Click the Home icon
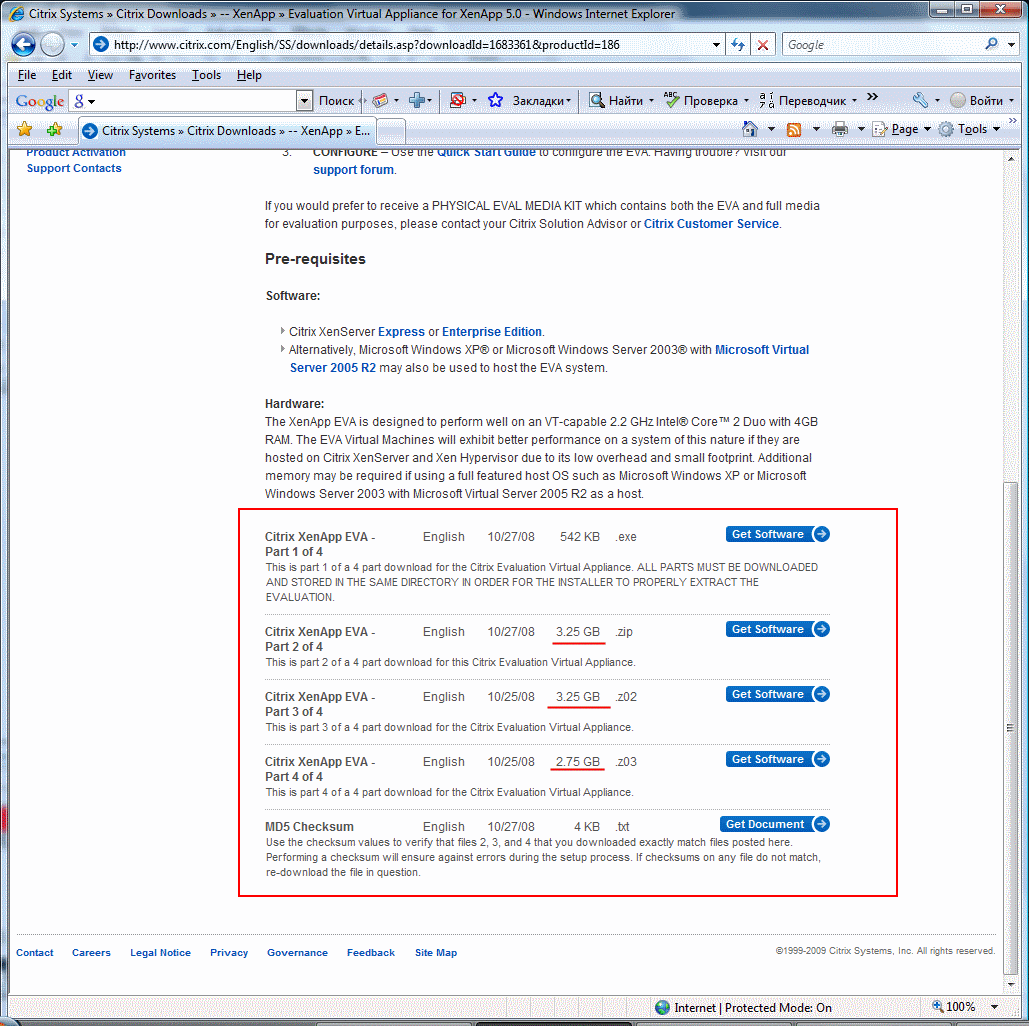 point(752,130)
